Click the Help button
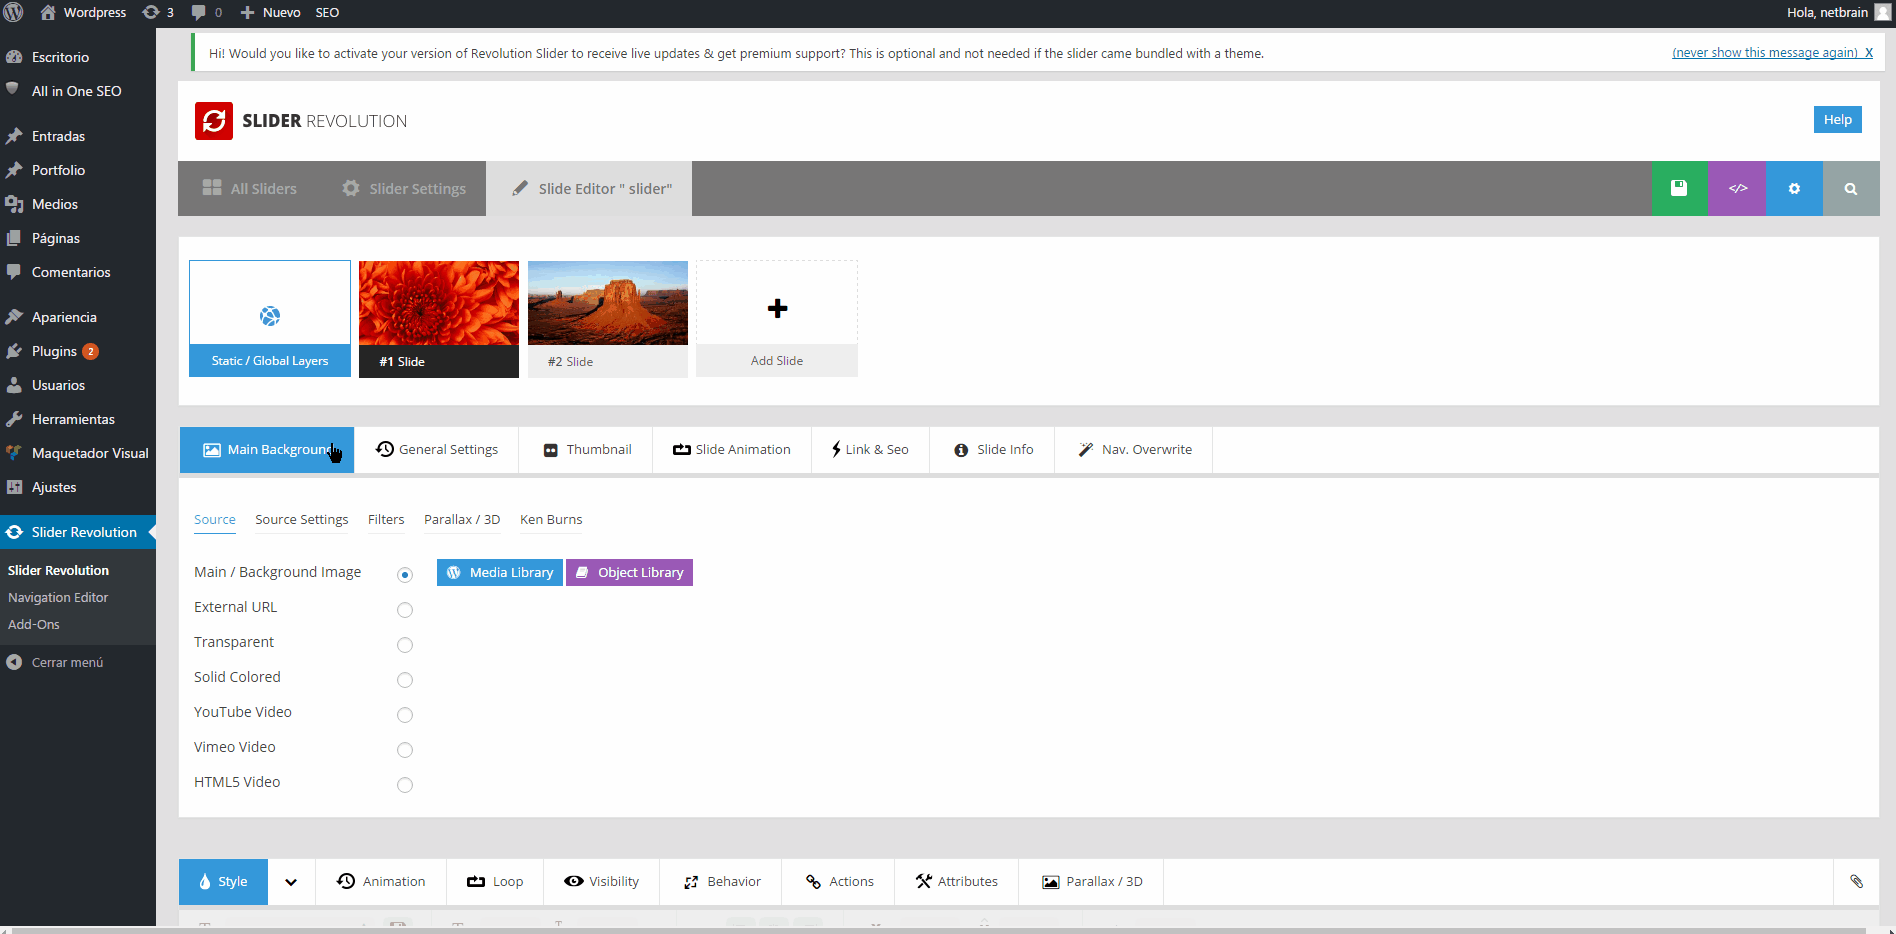 (1838, 119)
